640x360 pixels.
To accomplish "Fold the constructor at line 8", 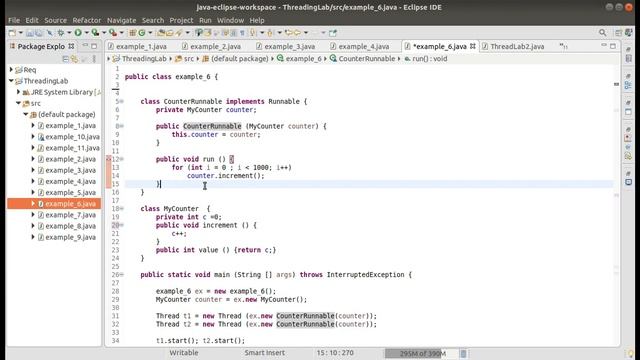I will pos(122,126).
